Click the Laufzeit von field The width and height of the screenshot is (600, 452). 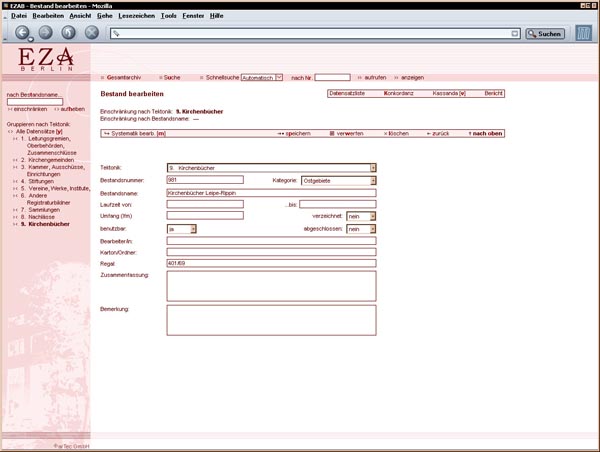(x=205, y=204)
